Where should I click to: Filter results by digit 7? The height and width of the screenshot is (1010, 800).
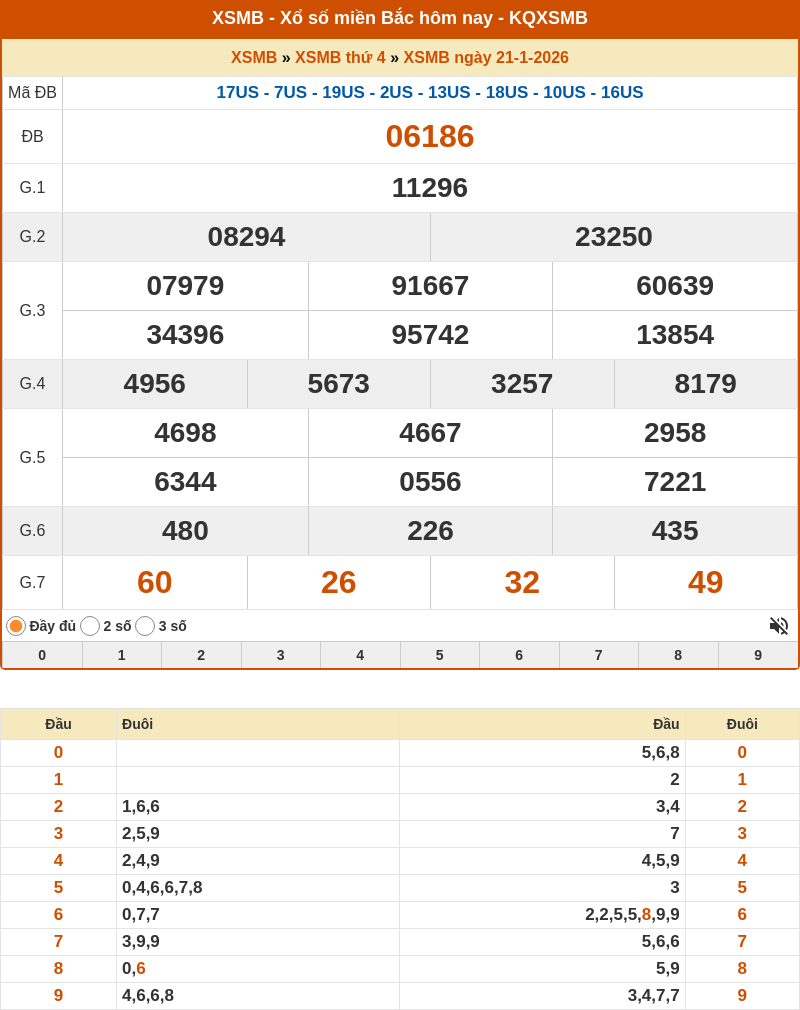click(x=599, y=655)
